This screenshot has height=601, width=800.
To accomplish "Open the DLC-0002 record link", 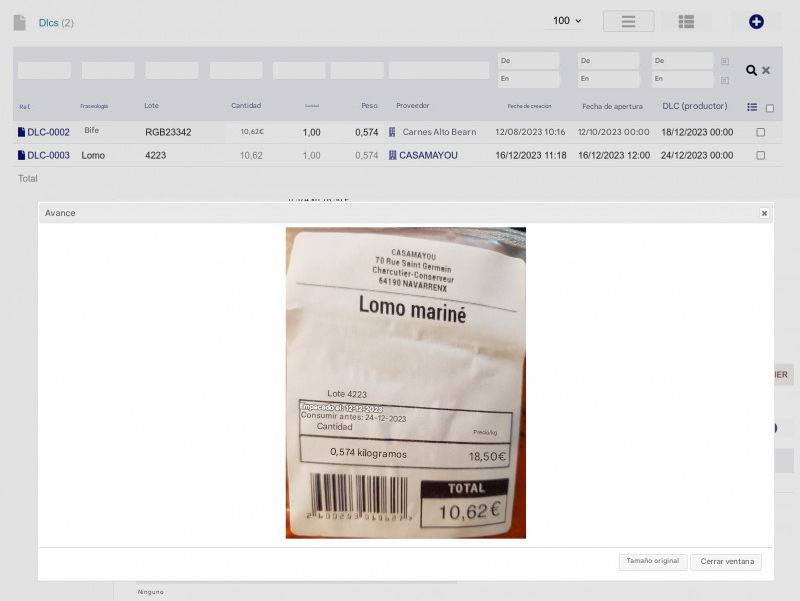I will click(48, 132).
